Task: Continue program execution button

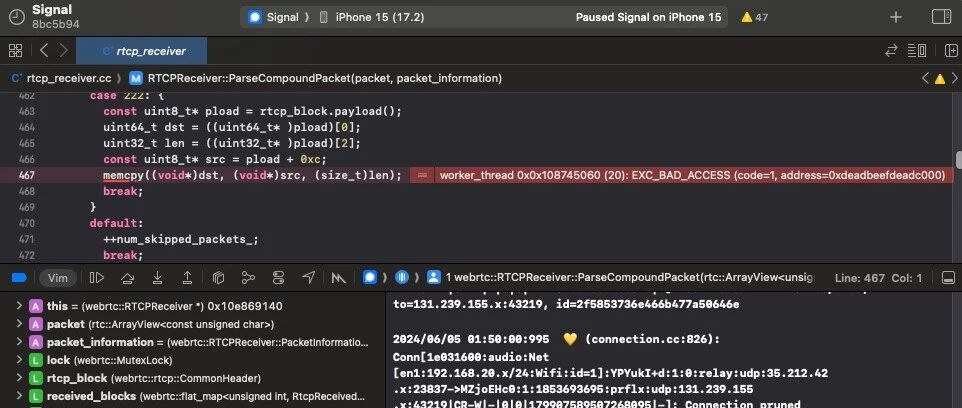Action: coord(97,278)
